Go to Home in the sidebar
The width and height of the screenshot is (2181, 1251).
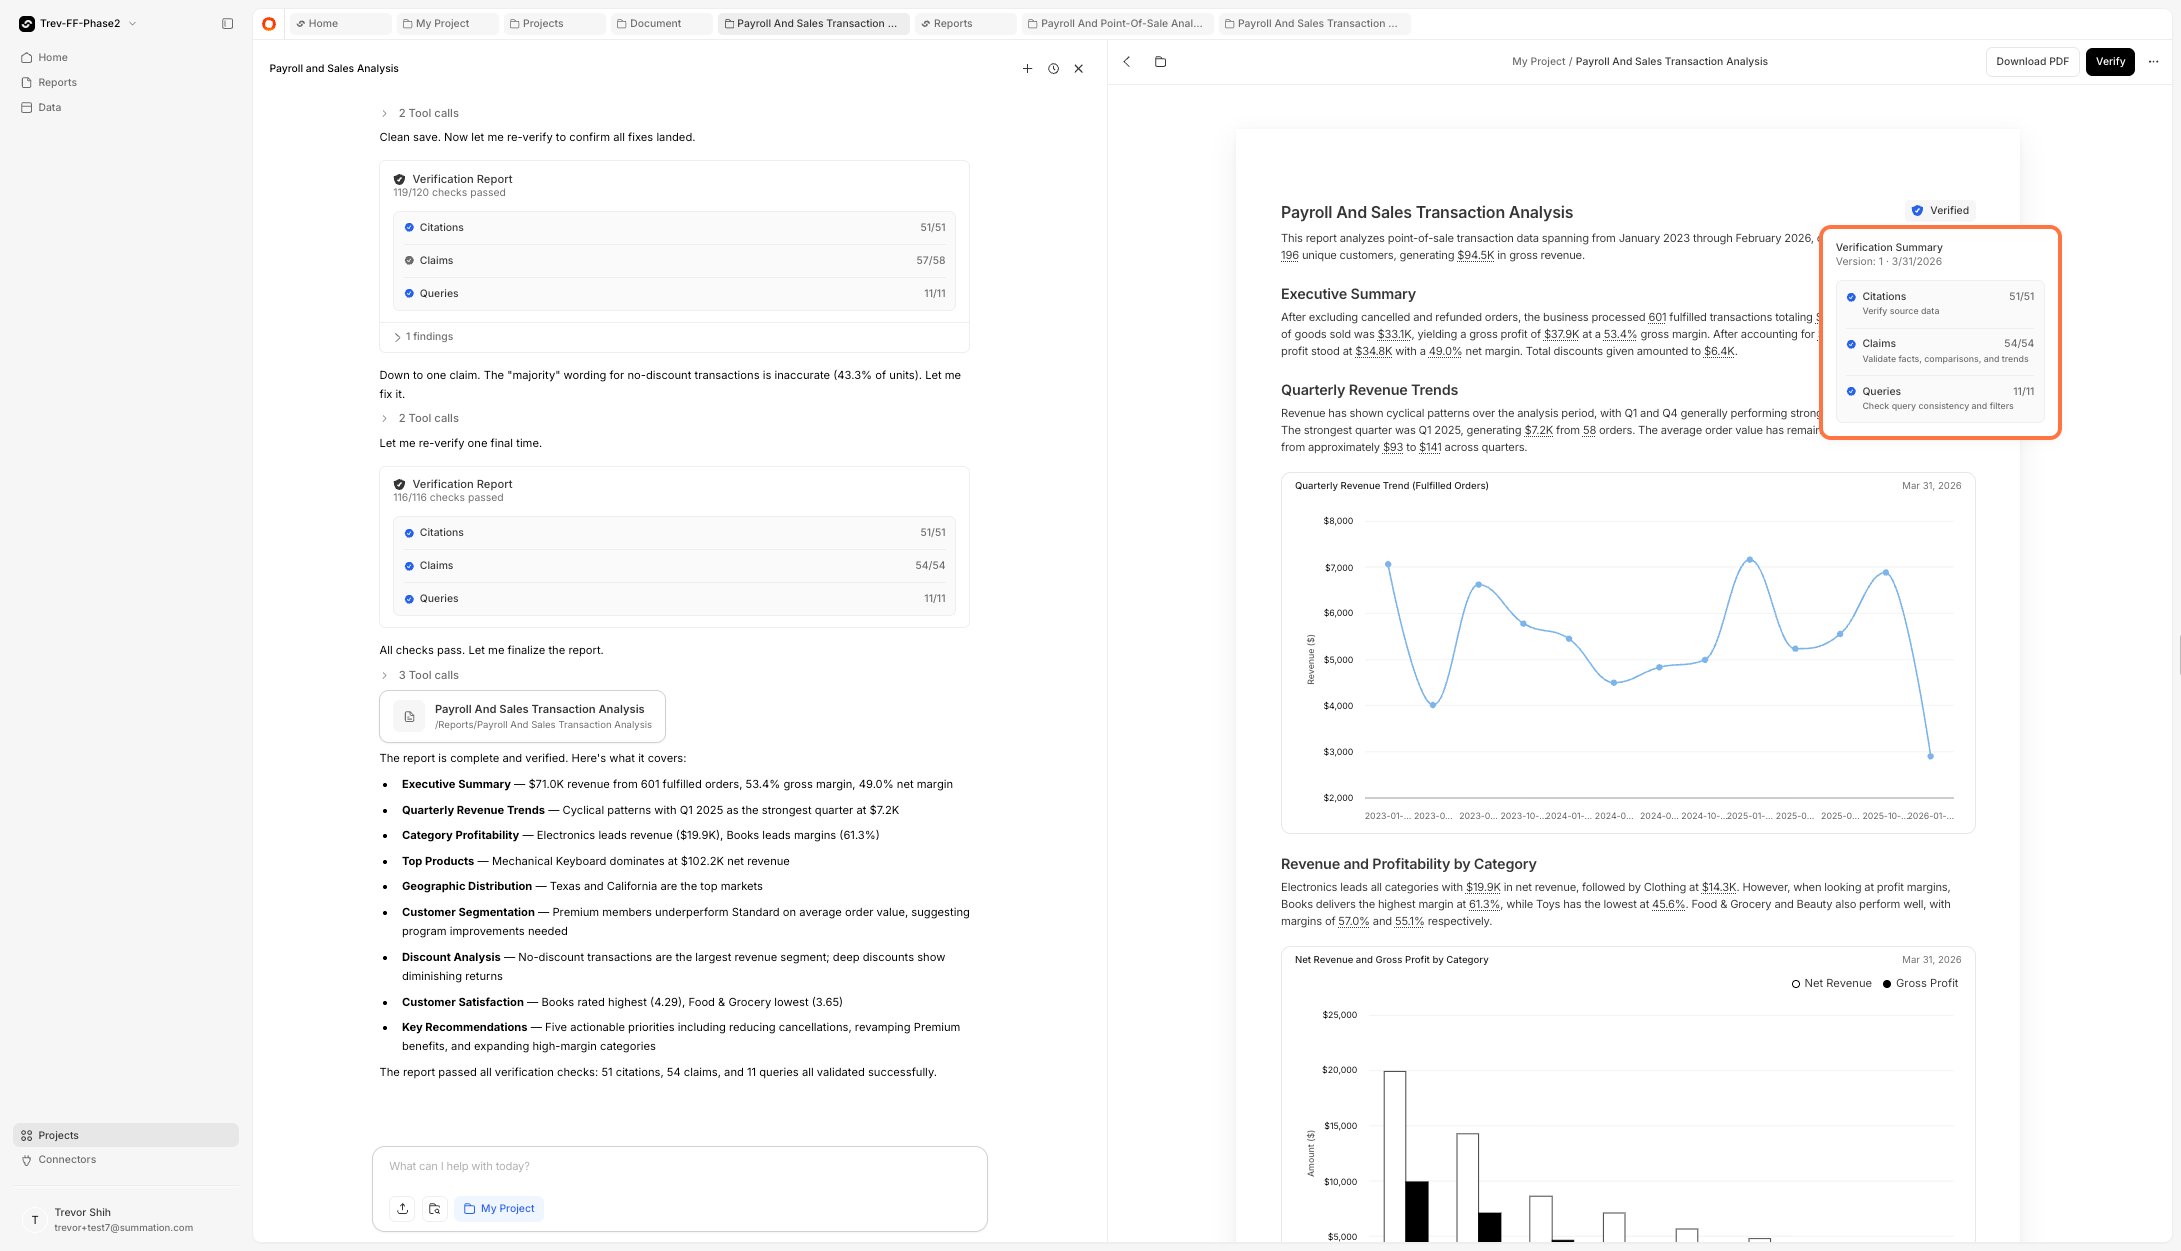[x=53, y=57]
